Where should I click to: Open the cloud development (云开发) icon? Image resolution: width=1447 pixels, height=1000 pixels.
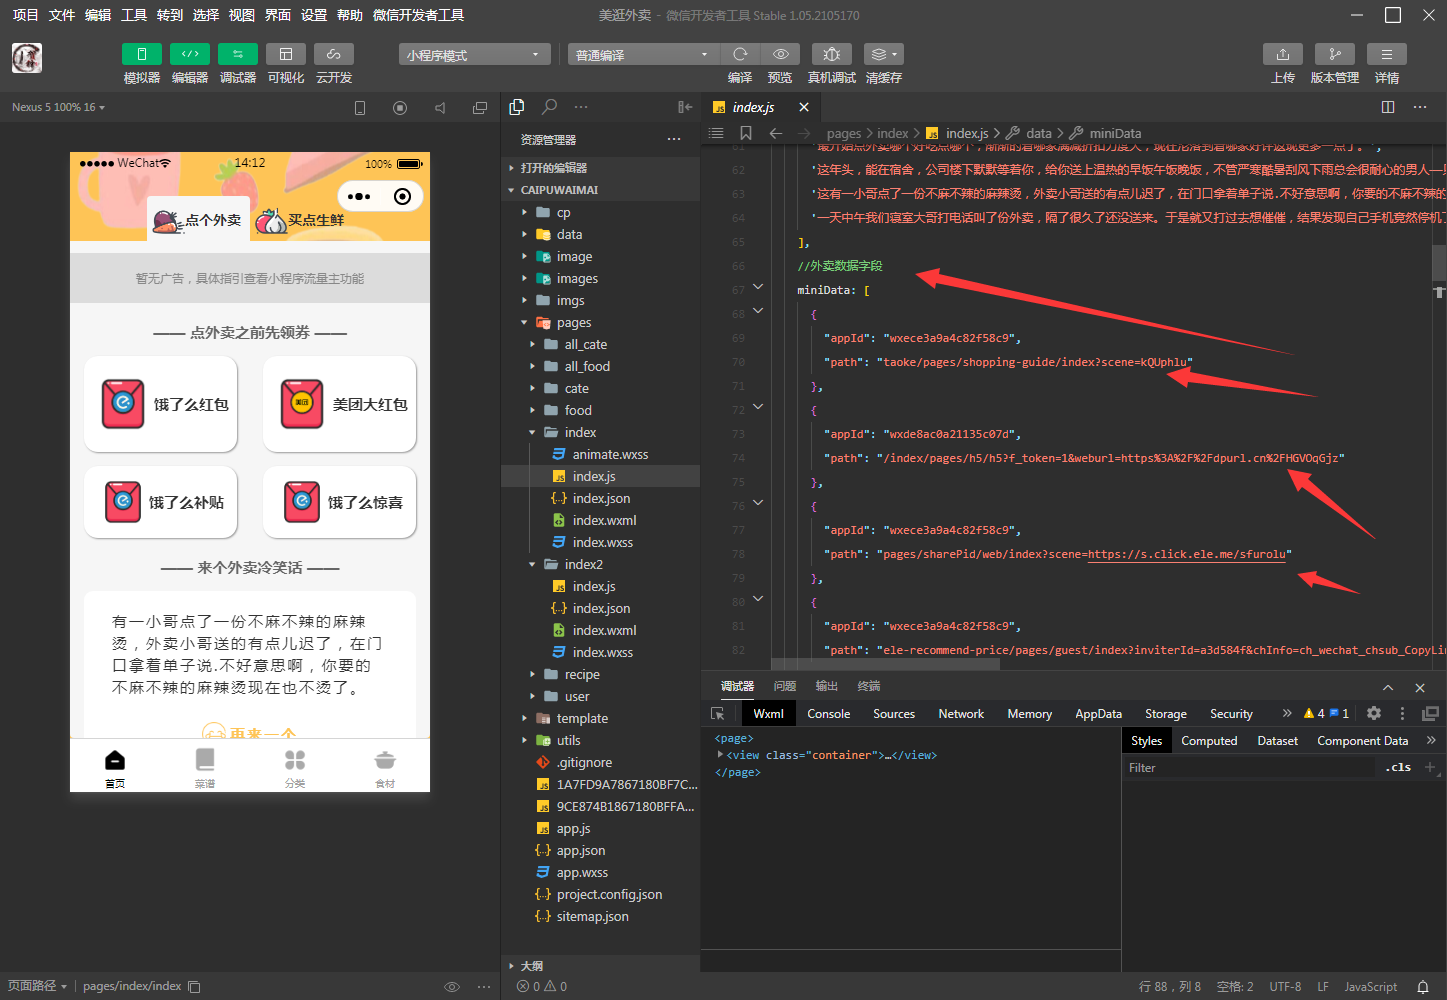point(334,54)
